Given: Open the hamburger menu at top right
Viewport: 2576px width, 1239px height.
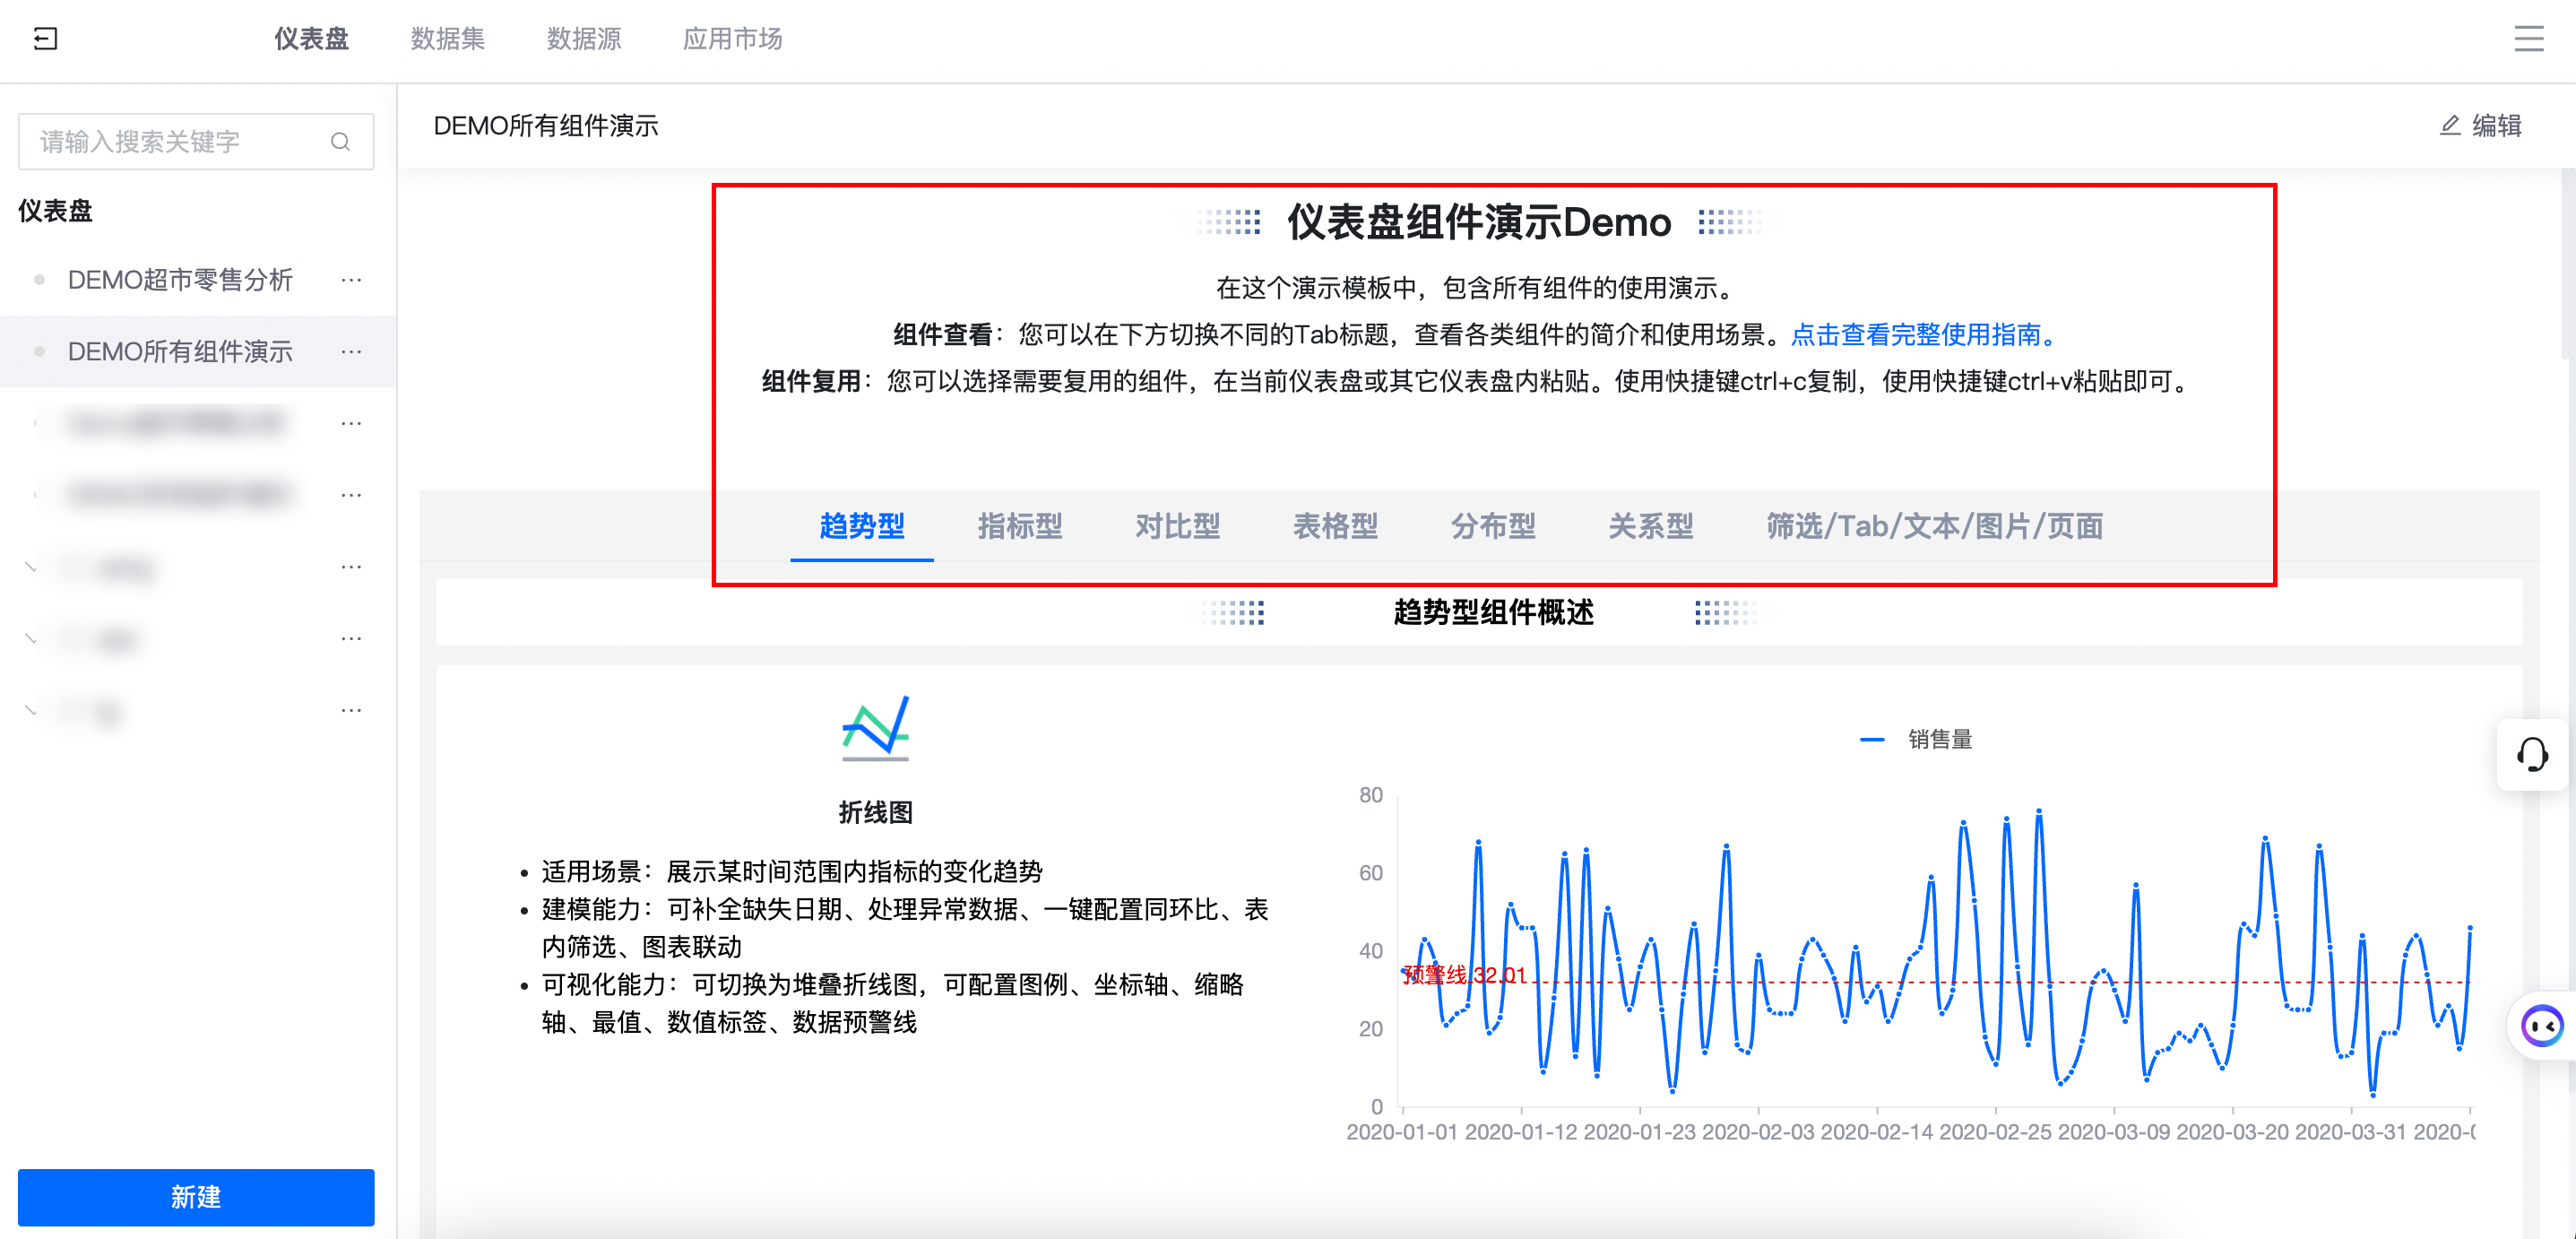Looking at the screenshot, I should pos(2528,39).
